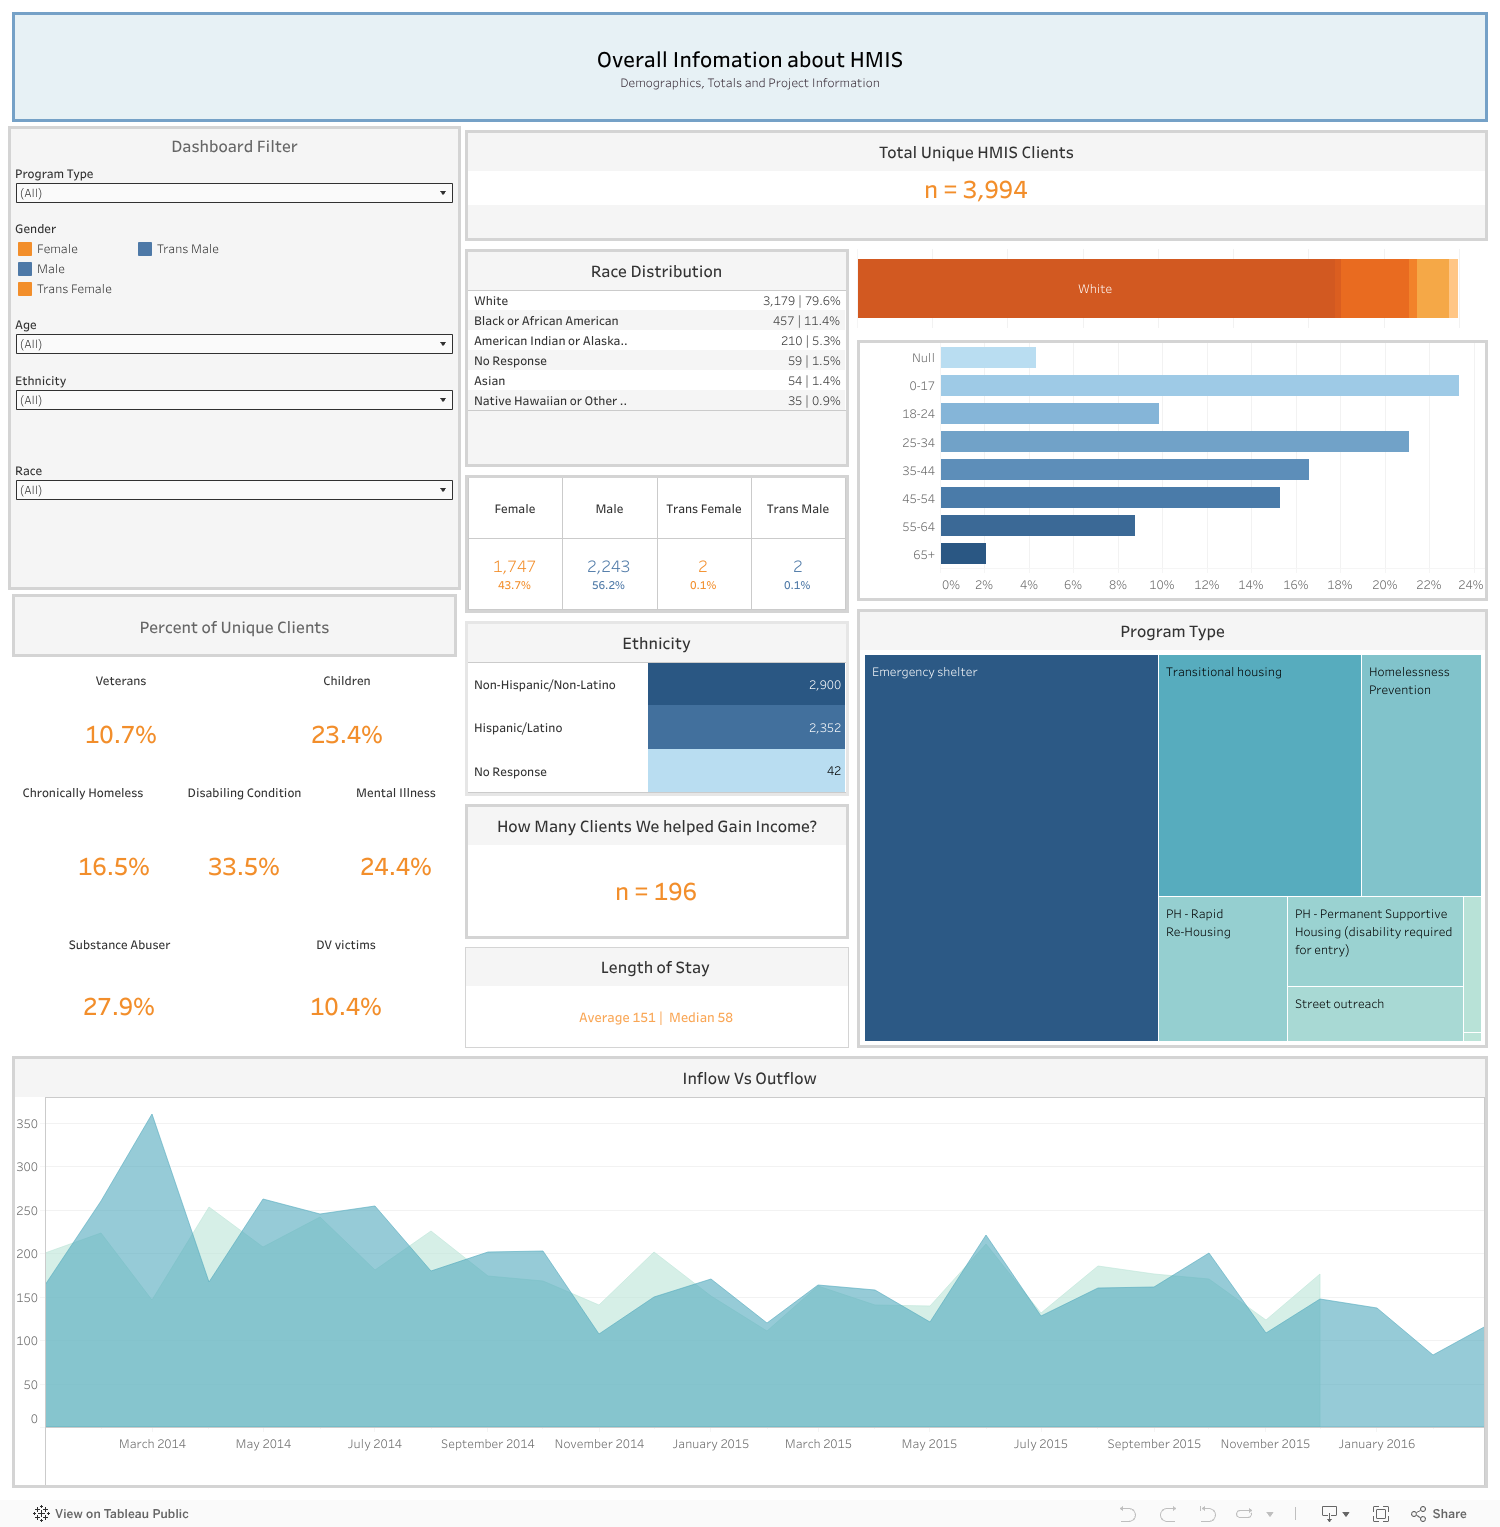Open the Download icon in the toolbar
This screenshot has width=1500, height=1527.
[1330, 1513]
